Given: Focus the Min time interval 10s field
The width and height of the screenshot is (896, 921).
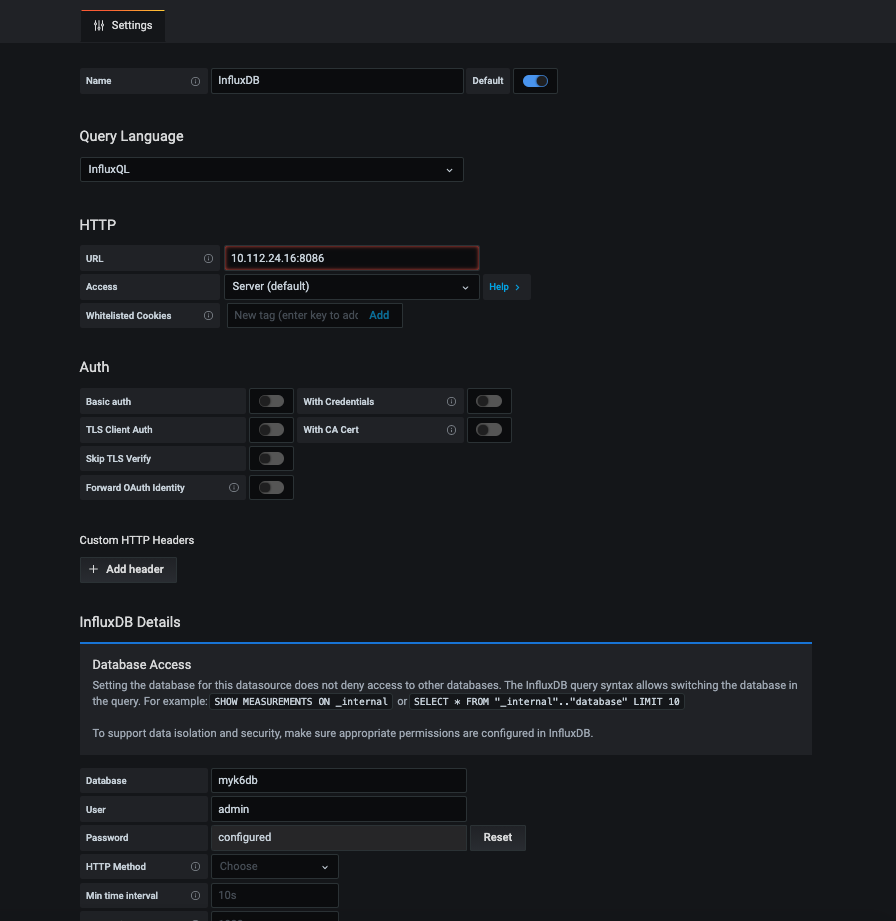Looking at the screenshot, I should [274, 896].
